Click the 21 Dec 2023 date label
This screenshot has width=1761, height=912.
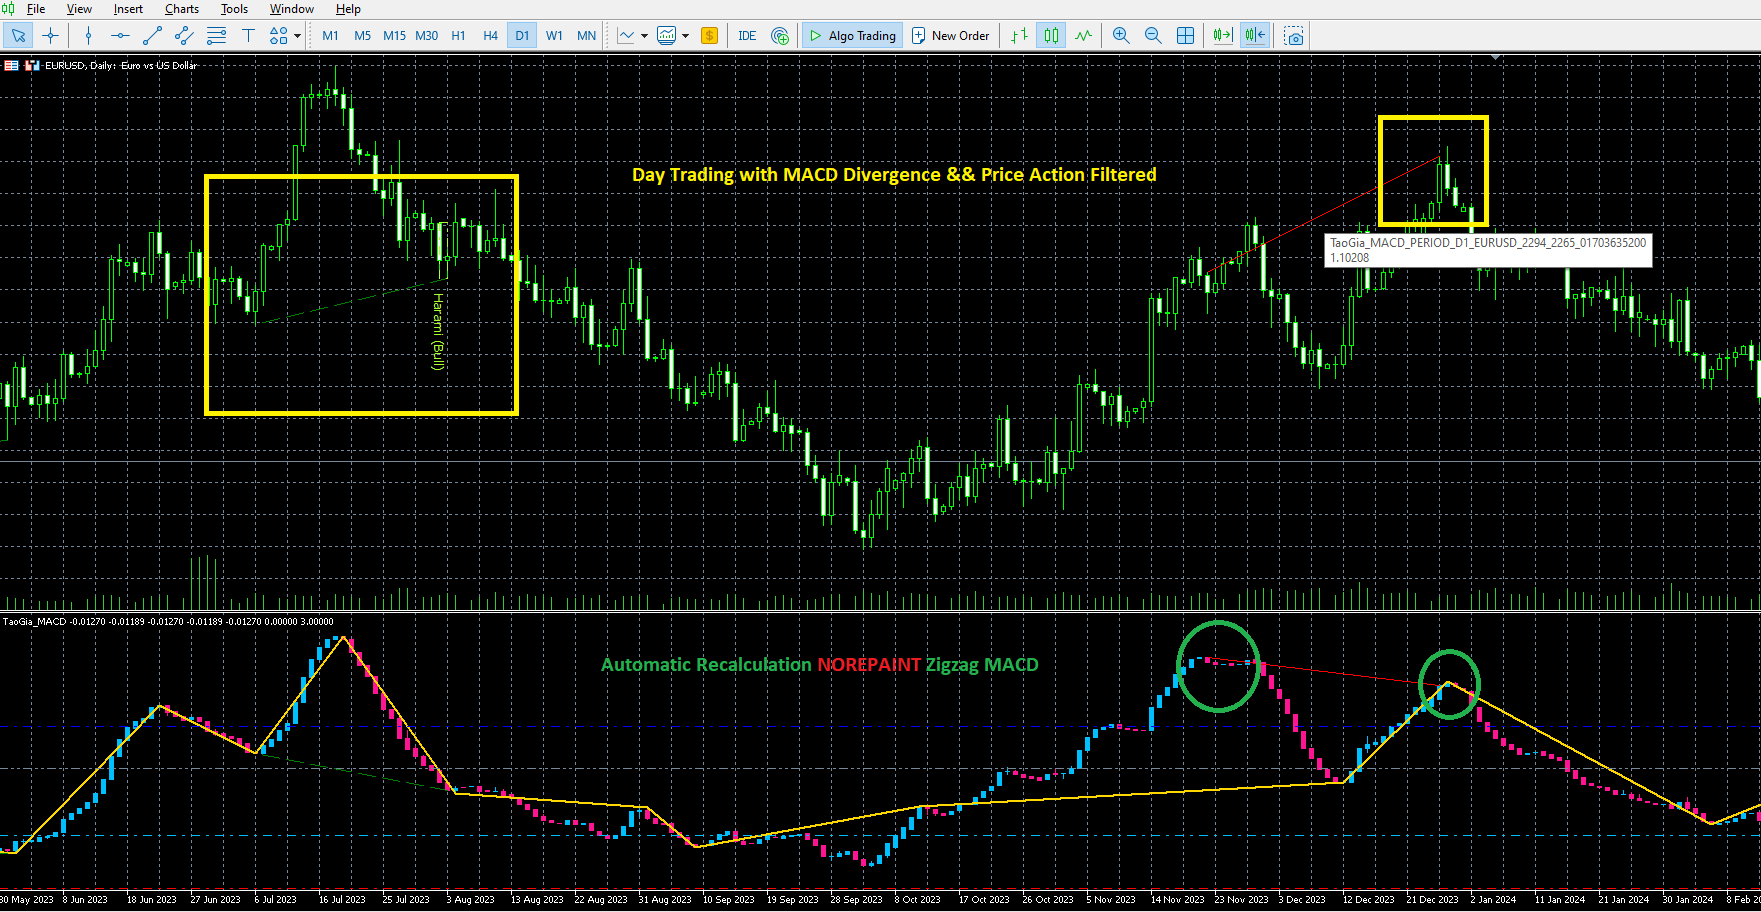1432,899
